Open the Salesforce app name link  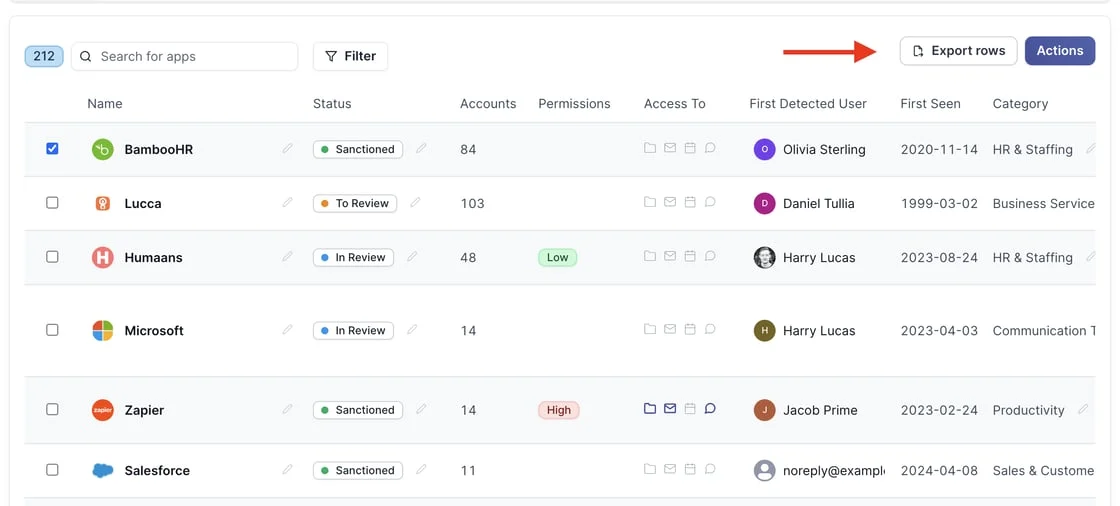pyautogui.click(x=157, y=470)
